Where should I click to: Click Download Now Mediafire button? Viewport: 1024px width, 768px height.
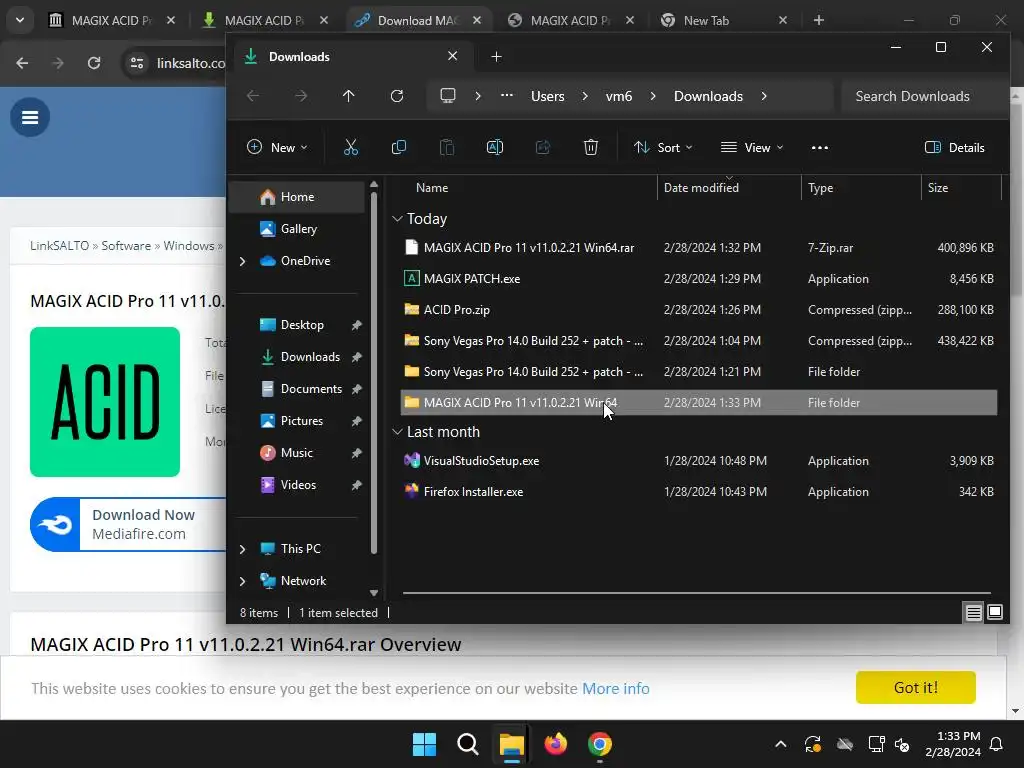[128, 524]
